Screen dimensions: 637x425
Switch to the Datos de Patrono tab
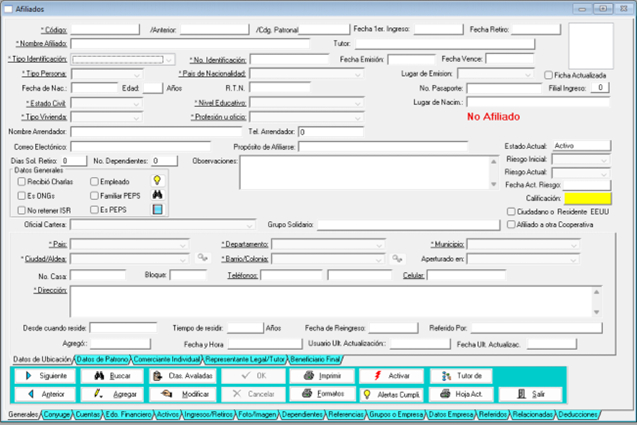click(x=102, y=358)
